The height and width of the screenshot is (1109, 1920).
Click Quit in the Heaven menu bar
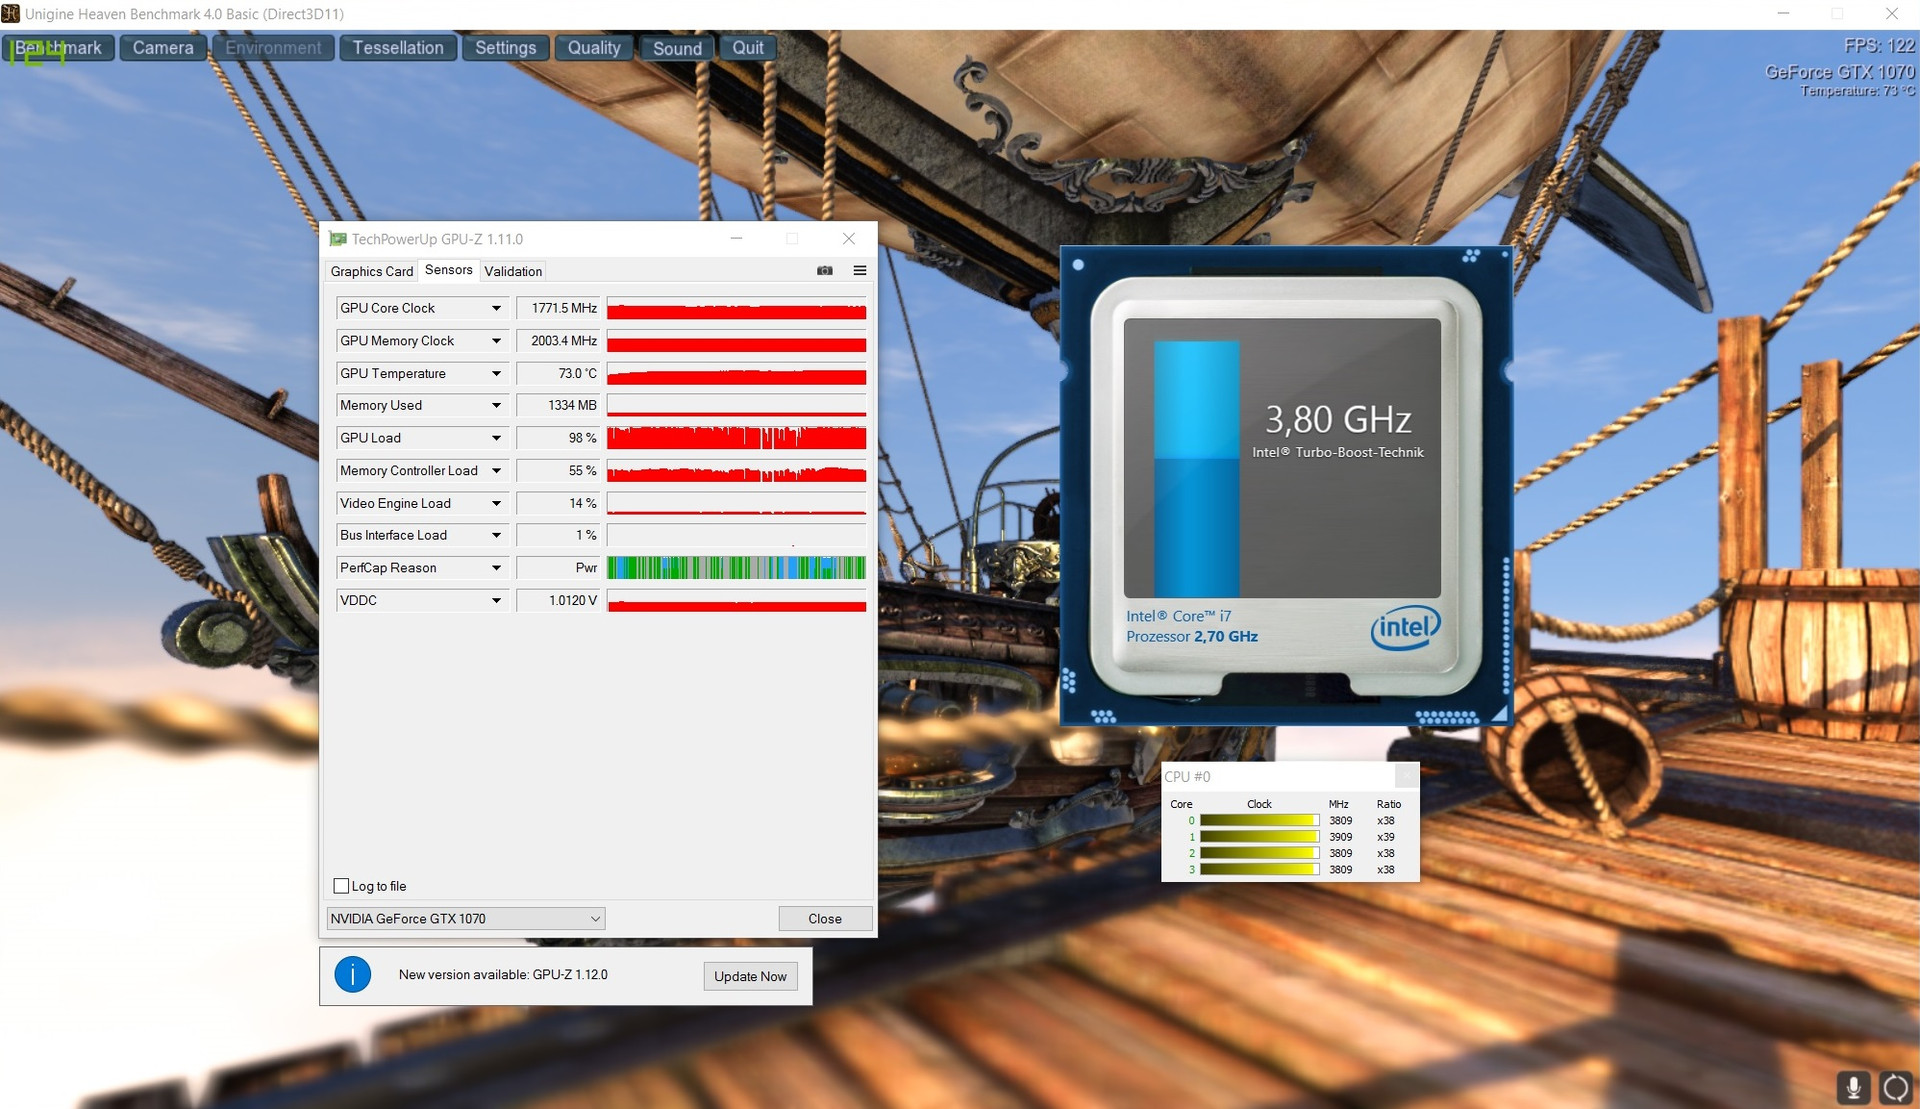pos(748,48)
